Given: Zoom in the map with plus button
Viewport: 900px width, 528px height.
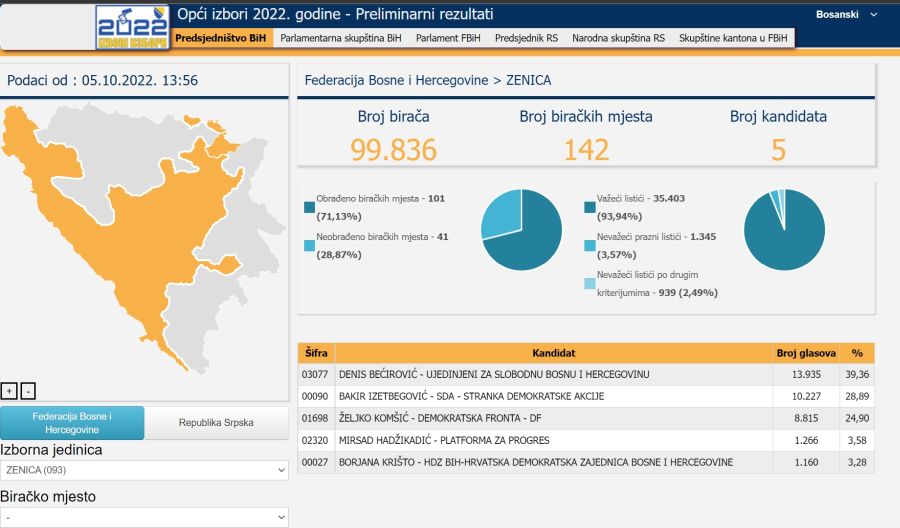Looking at the screenshot, I should pyautogui.click(x=9, y=391).
